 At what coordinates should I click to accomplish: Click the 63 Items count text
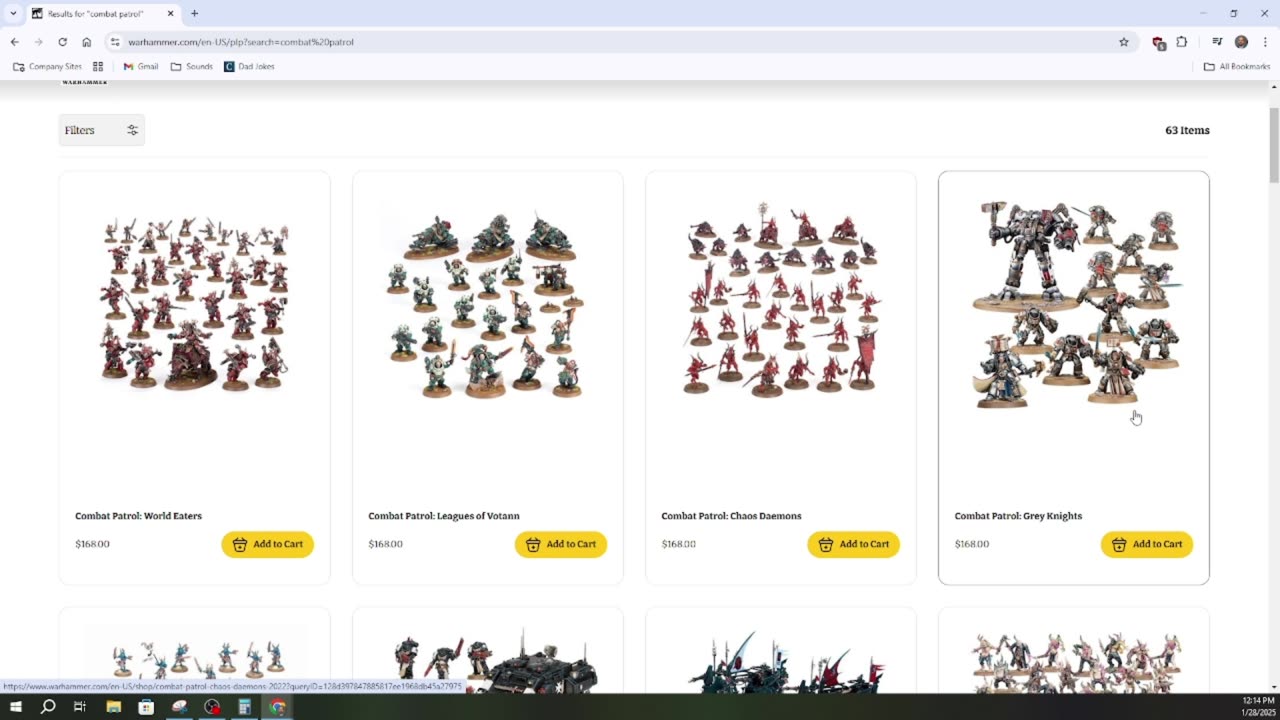[x=1187, y=130]
